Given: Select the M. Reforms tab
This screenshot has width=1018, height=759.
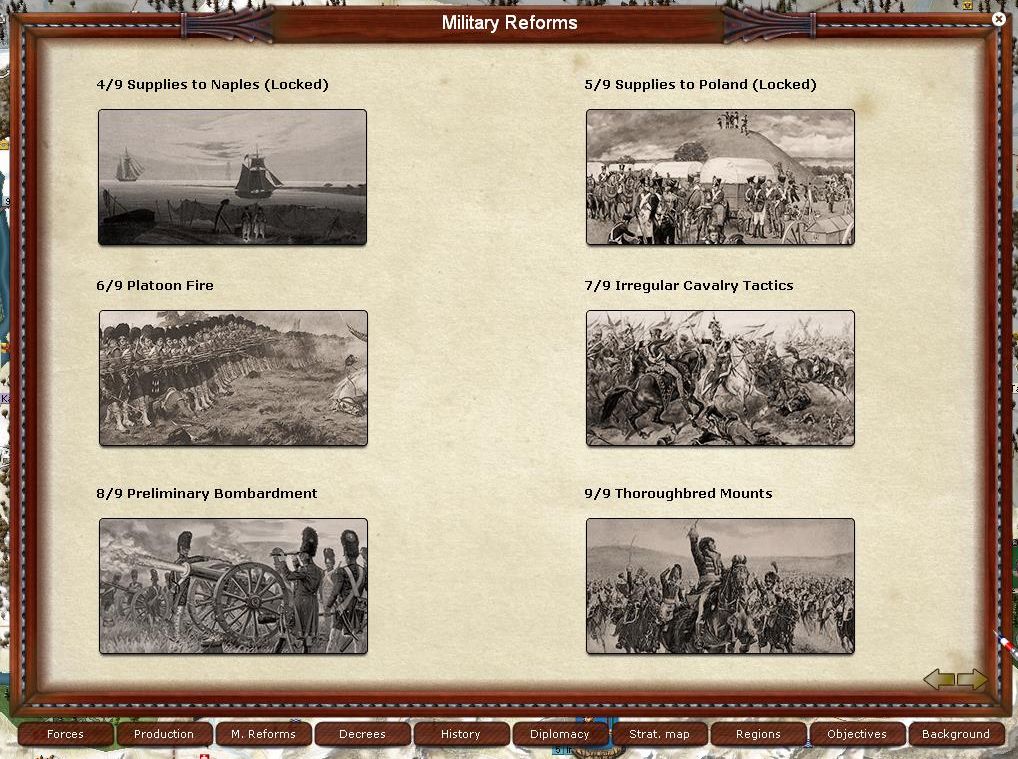Looking at the screenshot, I should coord(263,734).
